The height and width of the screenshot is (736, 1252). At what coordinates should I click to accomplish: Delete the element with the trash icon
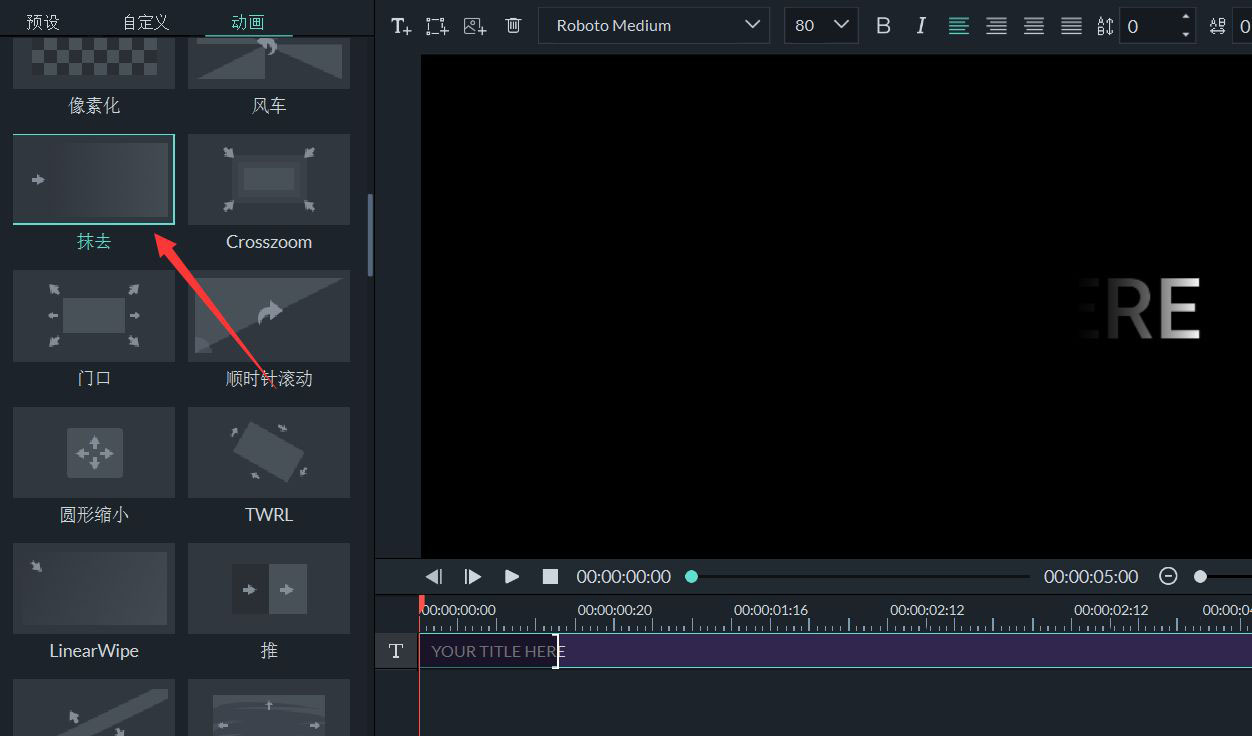[513, 26]
